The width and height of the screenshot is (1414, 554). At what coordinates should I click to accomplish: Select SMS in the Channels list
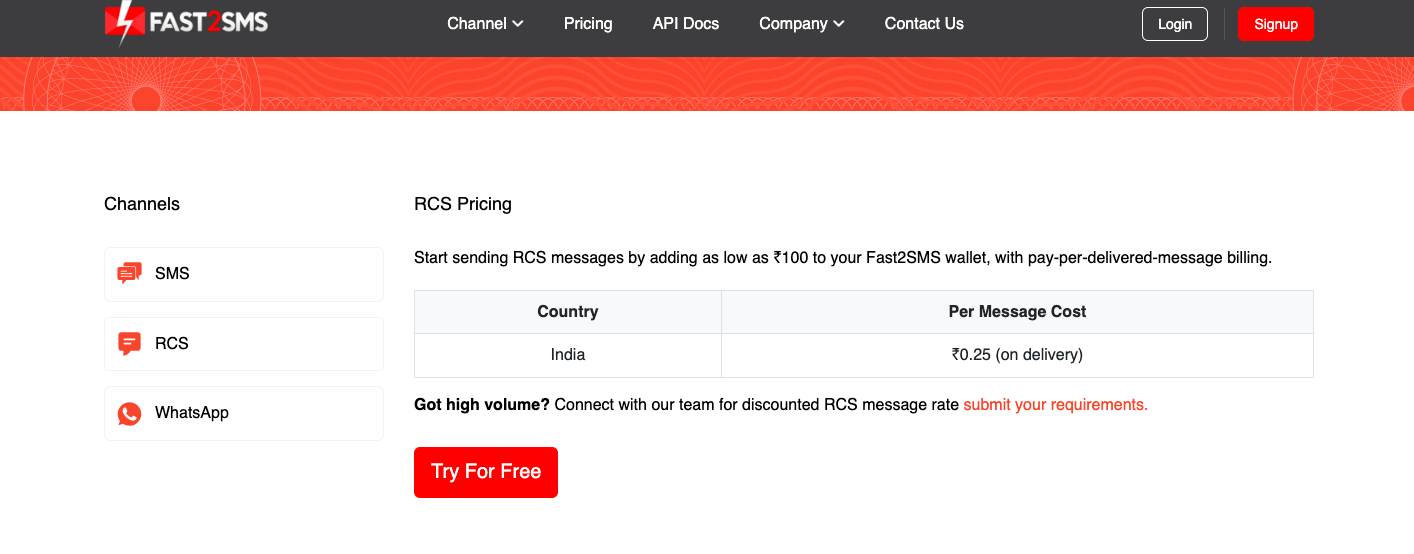point(244,274)
